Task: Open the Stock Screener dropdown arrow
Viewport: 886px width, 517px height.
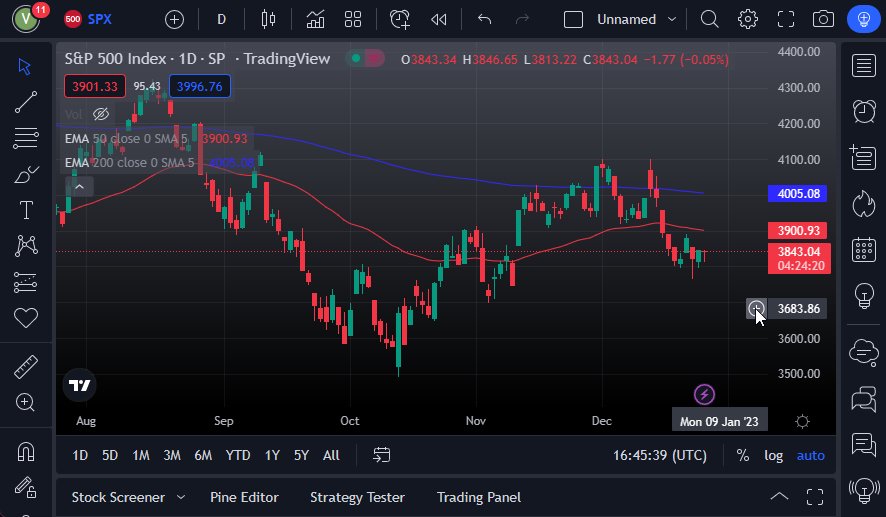Action: 181,497
